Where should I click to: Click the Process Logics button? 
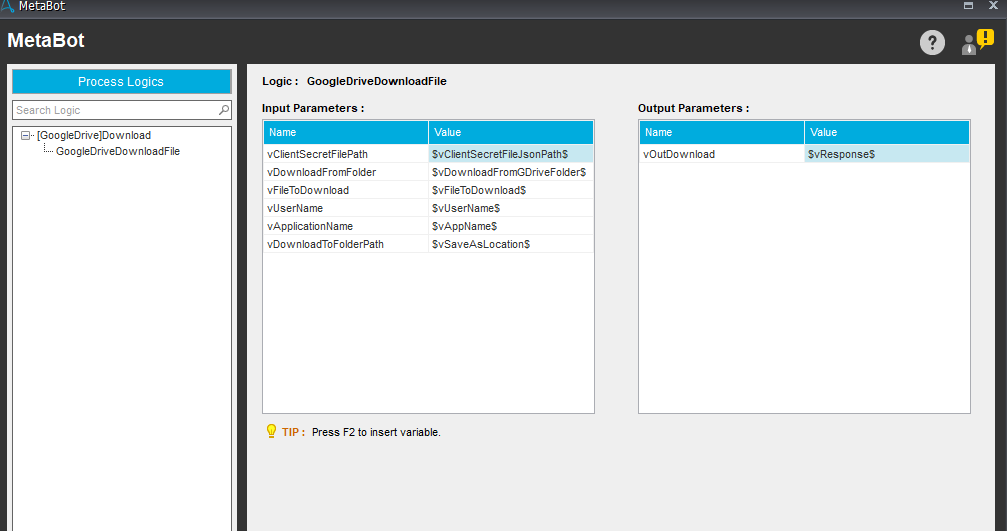click(121, 82)
